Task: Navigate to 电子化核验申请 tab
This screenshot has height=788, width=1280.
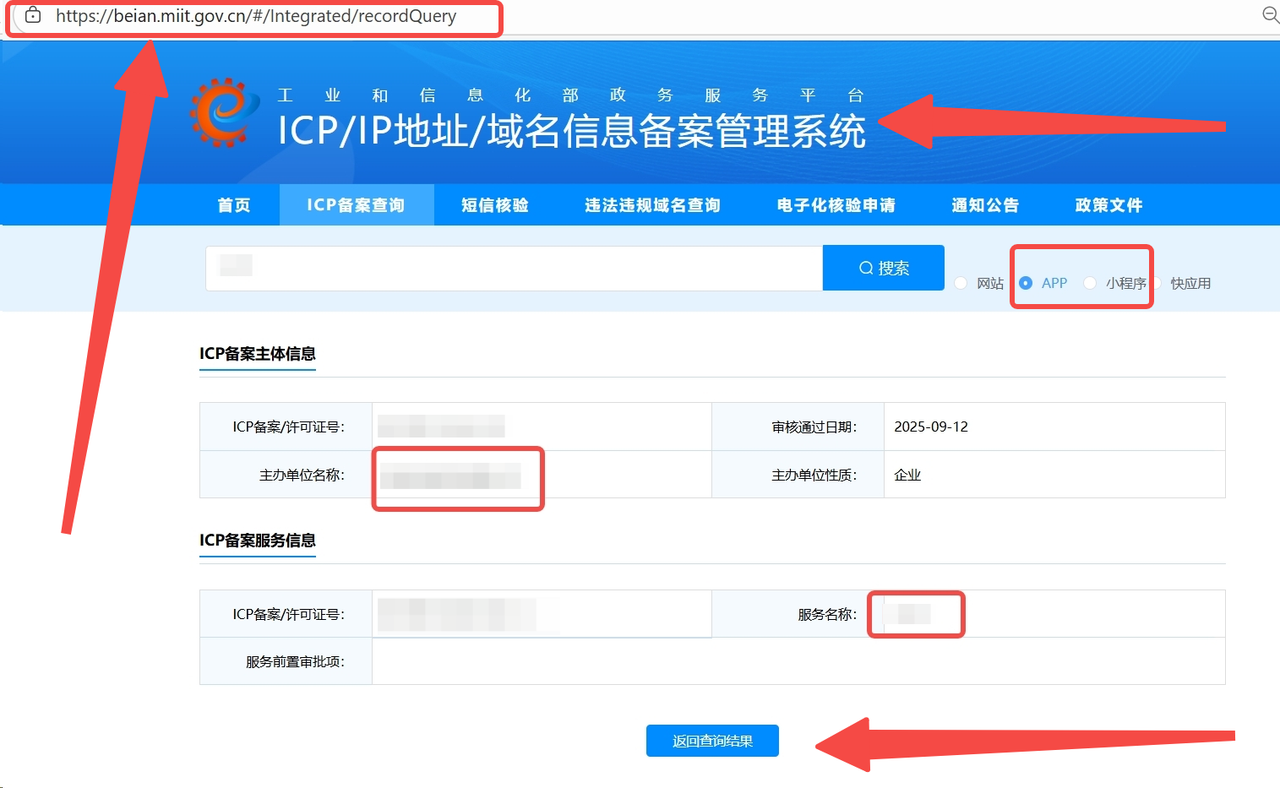Action: pos(836,205)
